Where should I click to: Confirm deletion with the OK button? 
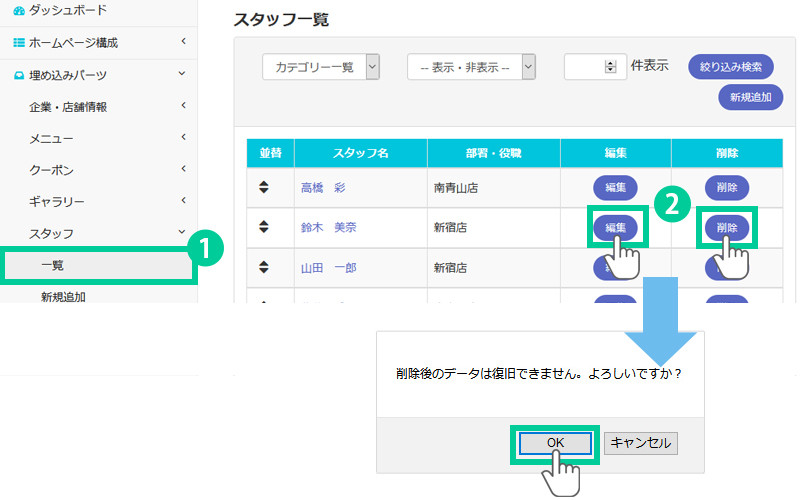(x=555, y=442)
